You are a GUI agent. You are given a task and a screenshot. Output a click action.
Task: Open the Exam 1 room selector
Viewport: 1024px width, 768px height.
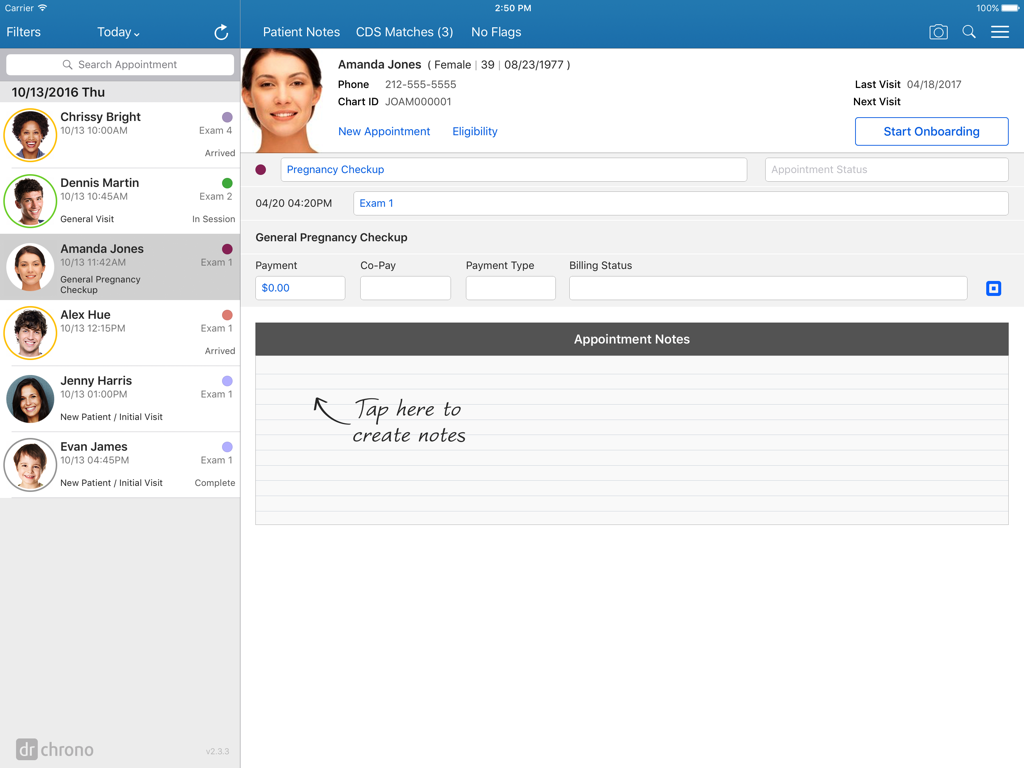pos(376,203)
